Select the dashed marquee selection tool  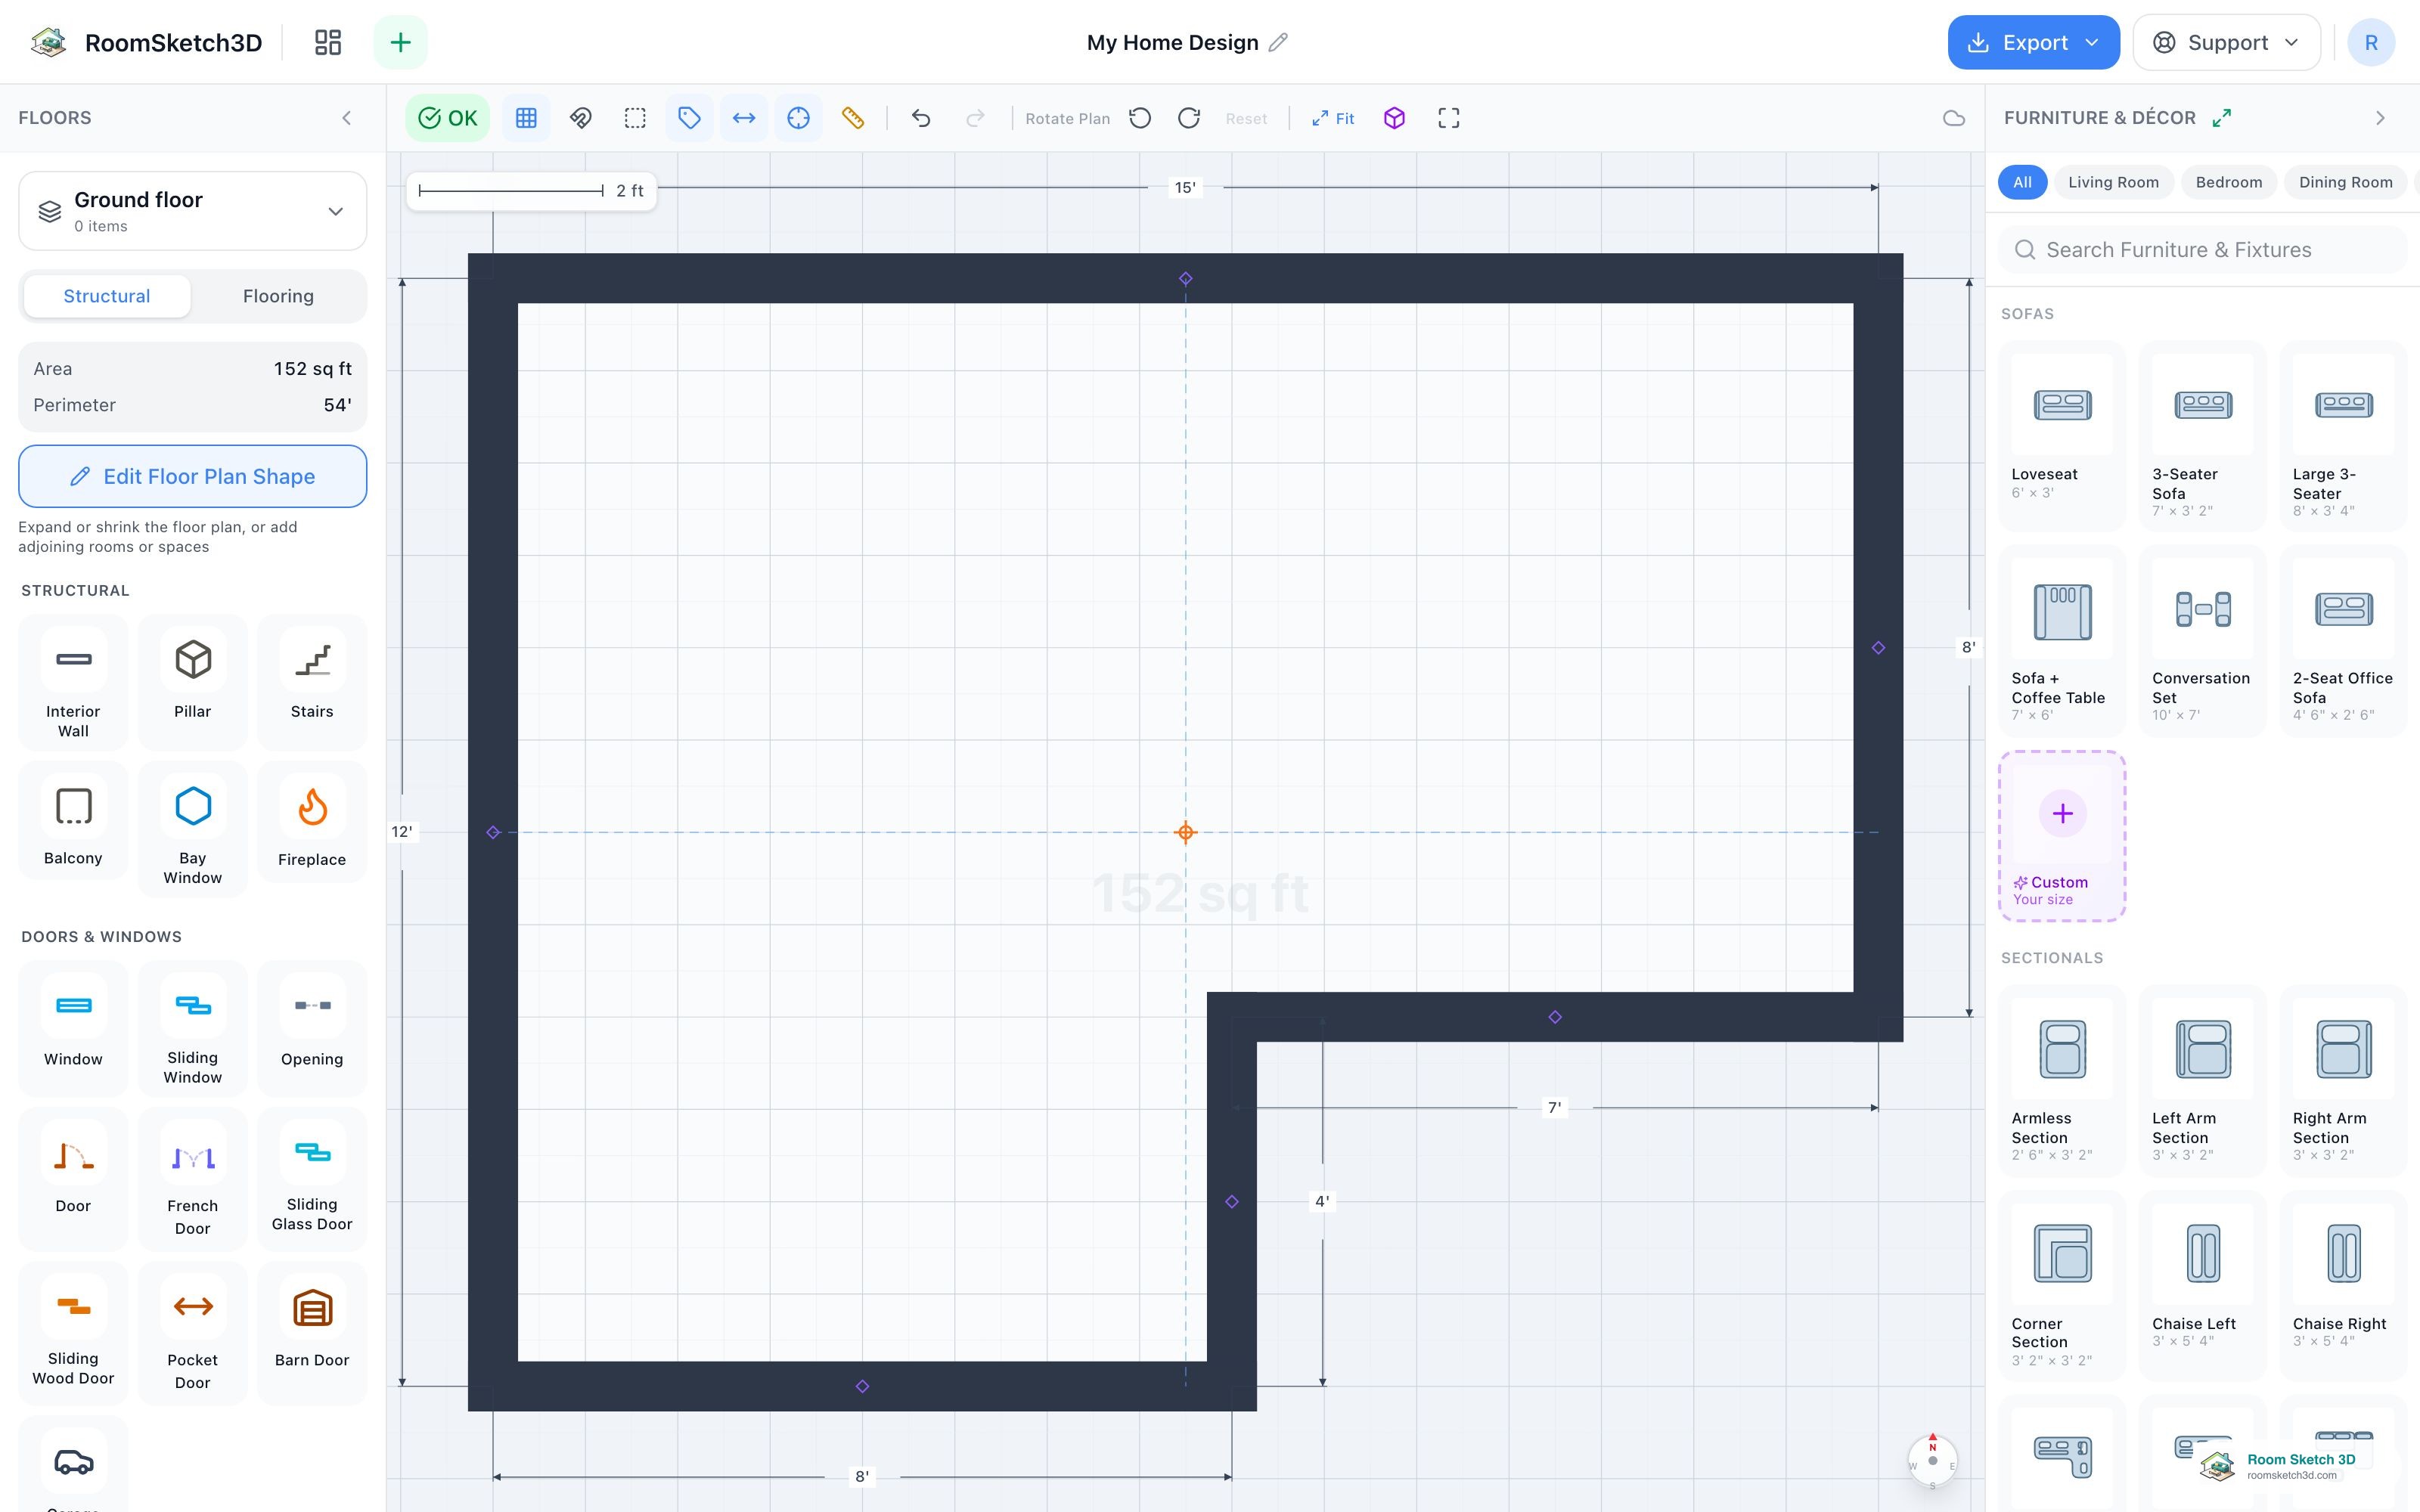635,118
